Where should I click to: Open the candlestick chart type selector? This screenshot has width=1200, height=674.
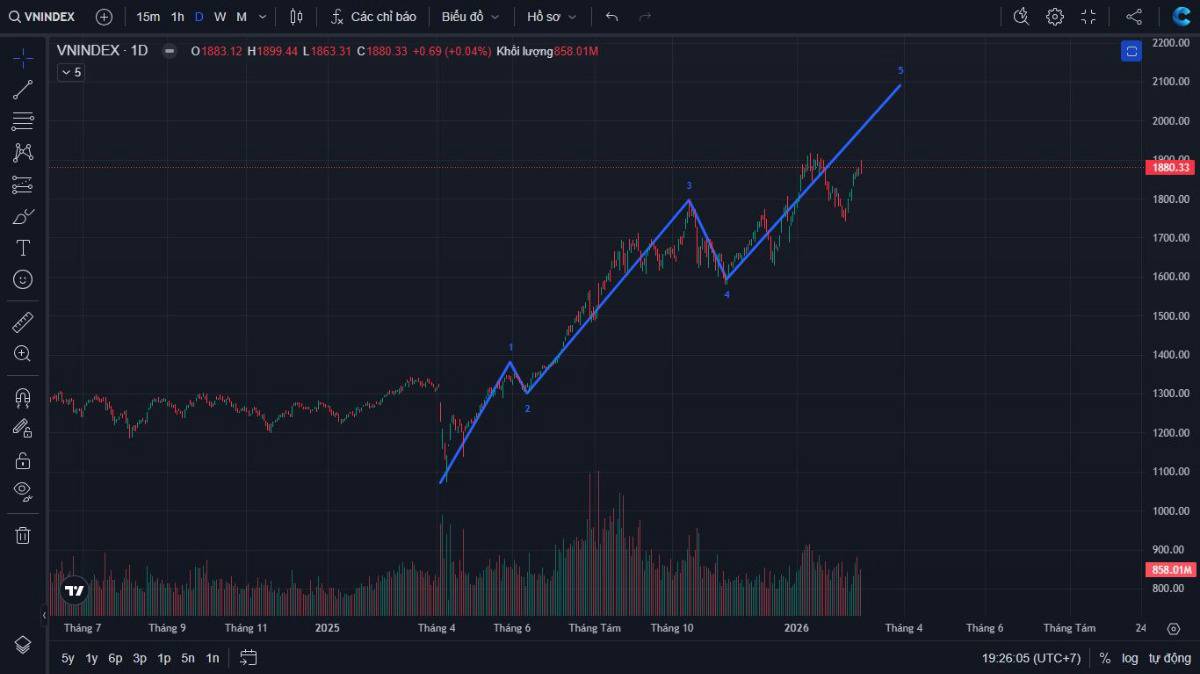pyautogui.click(x=295, y=16)
